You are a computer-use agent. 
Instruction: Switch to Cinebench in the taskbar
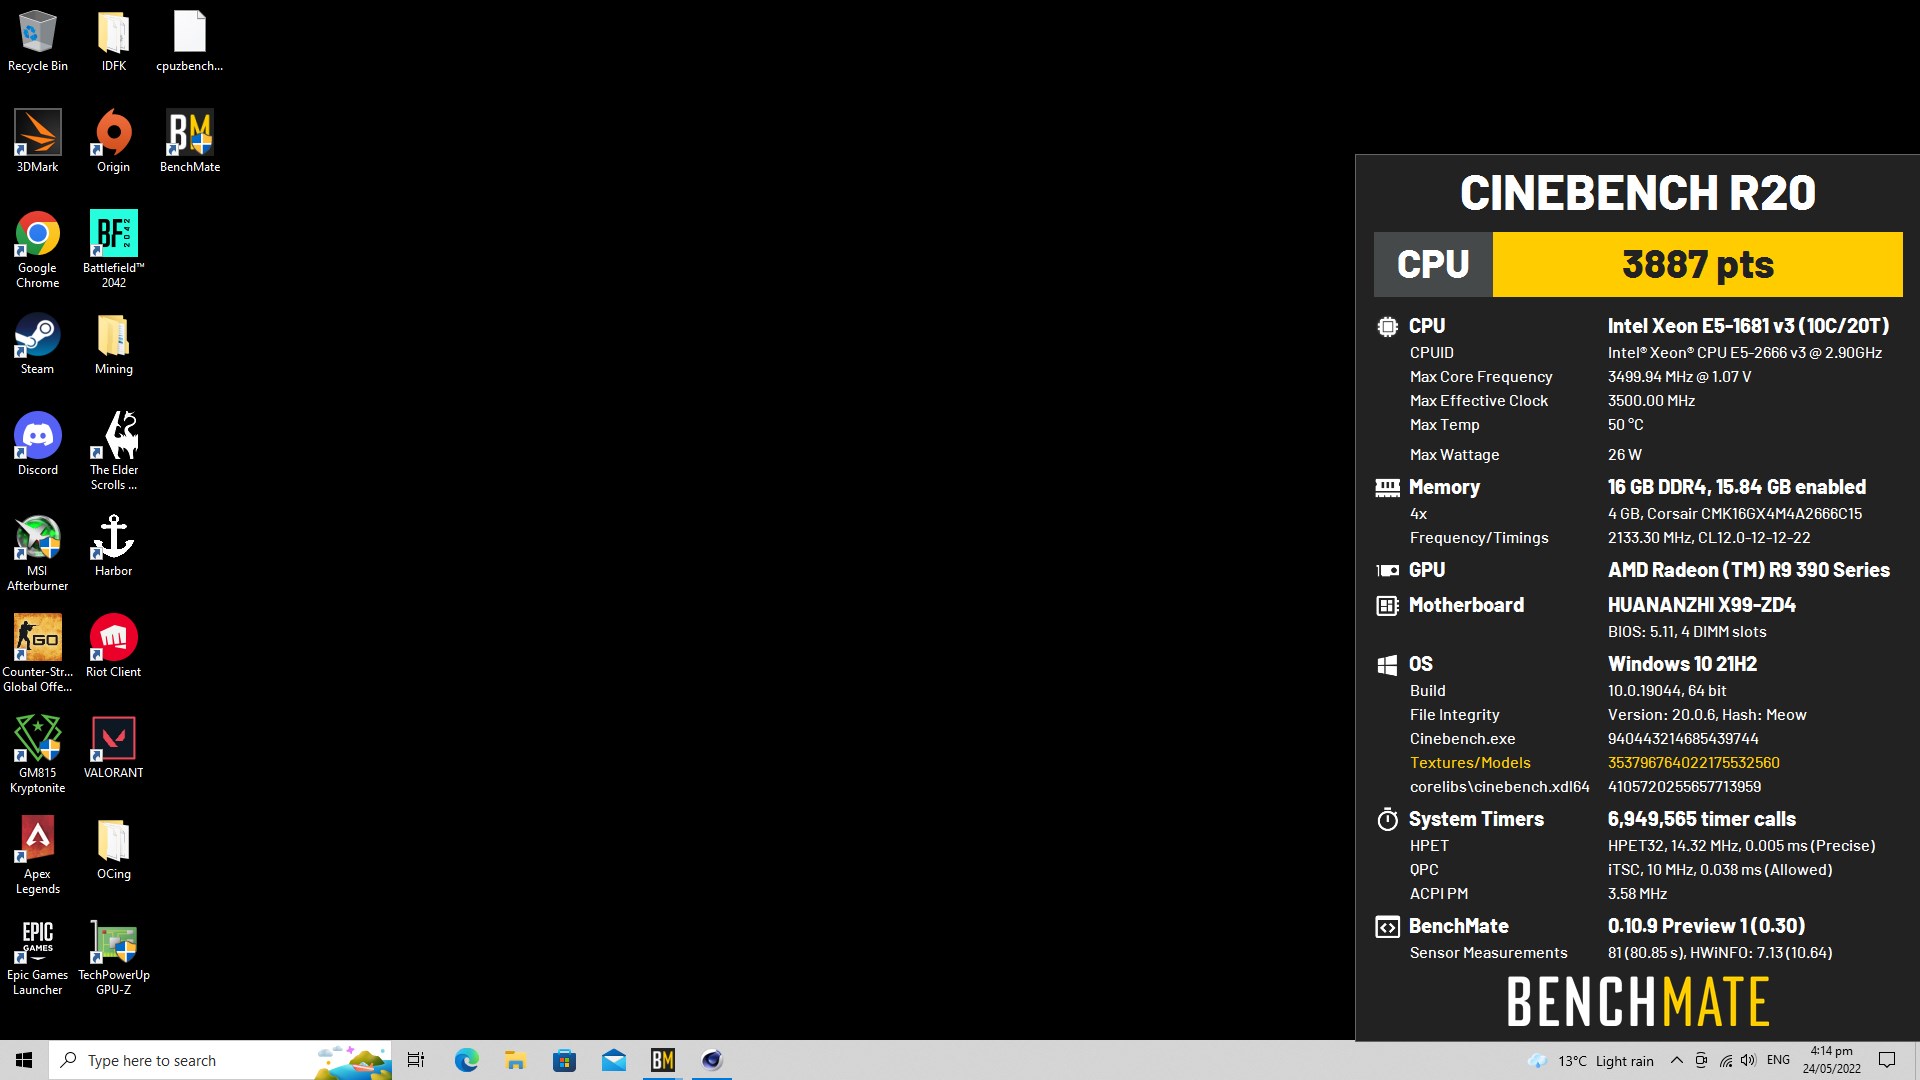712,1060
